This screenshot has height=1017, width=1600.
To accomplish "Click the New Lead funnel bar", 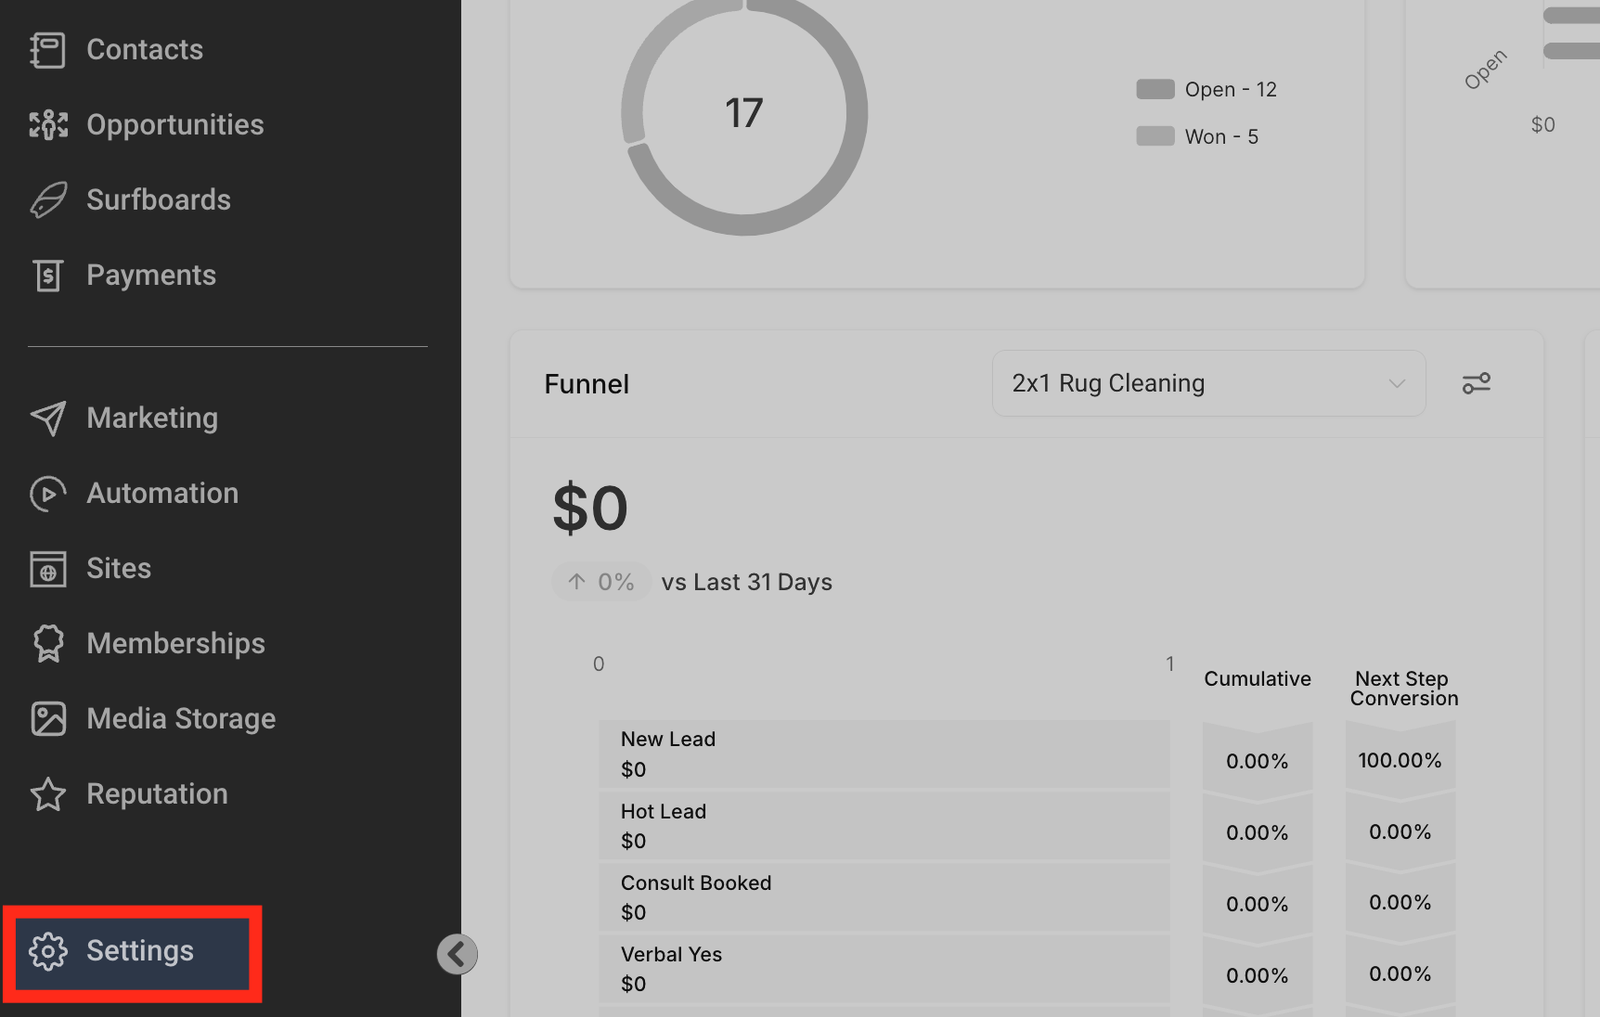I will [x=884, y=754].
